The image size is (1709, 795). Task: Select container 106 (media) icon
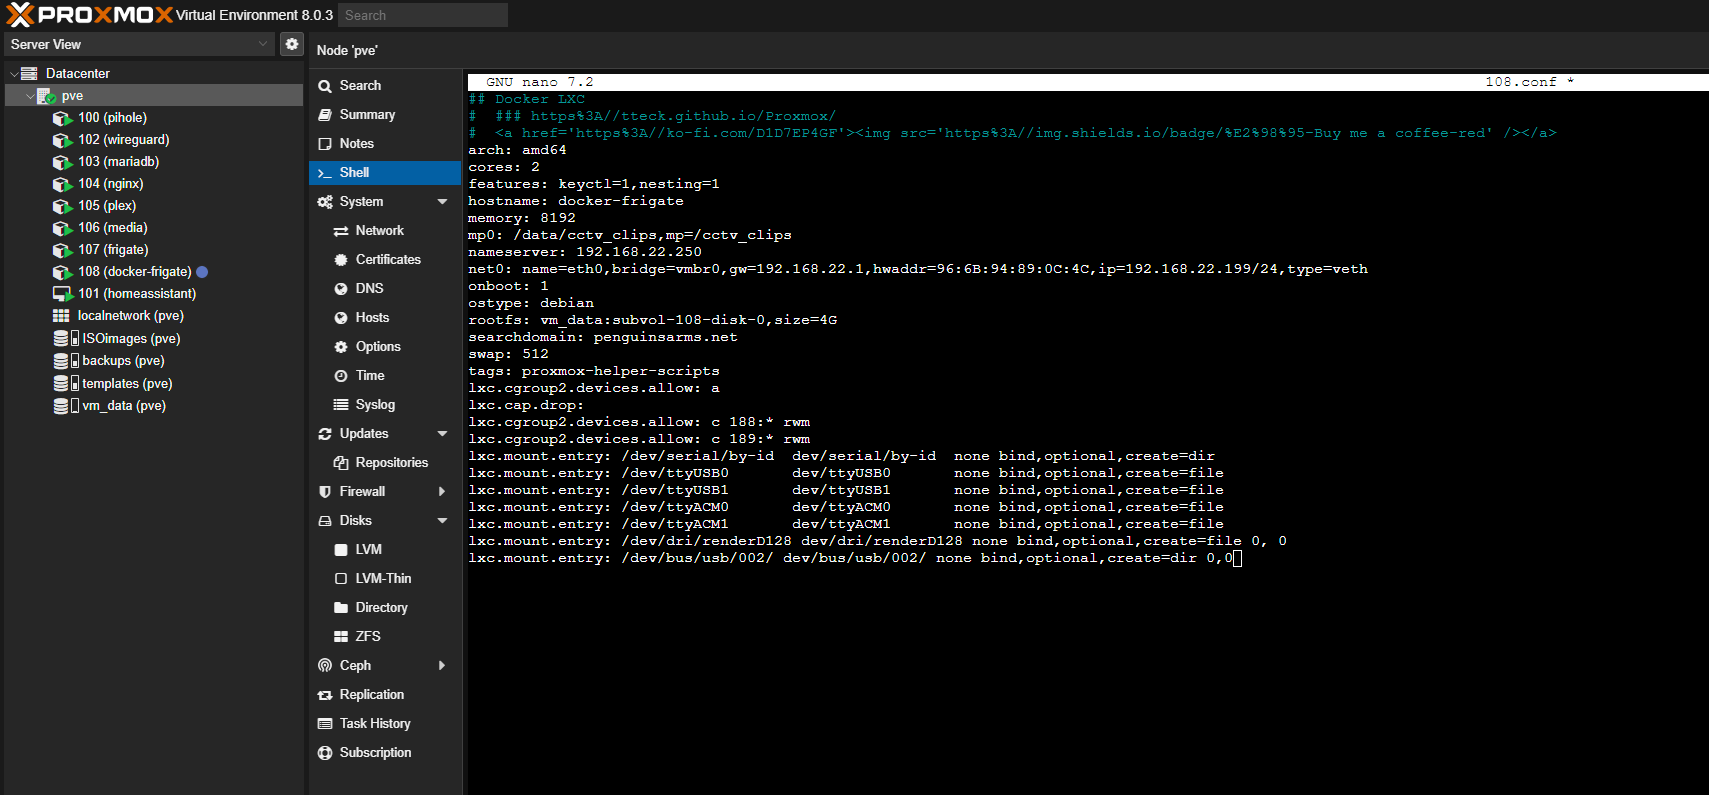point(62,228)
